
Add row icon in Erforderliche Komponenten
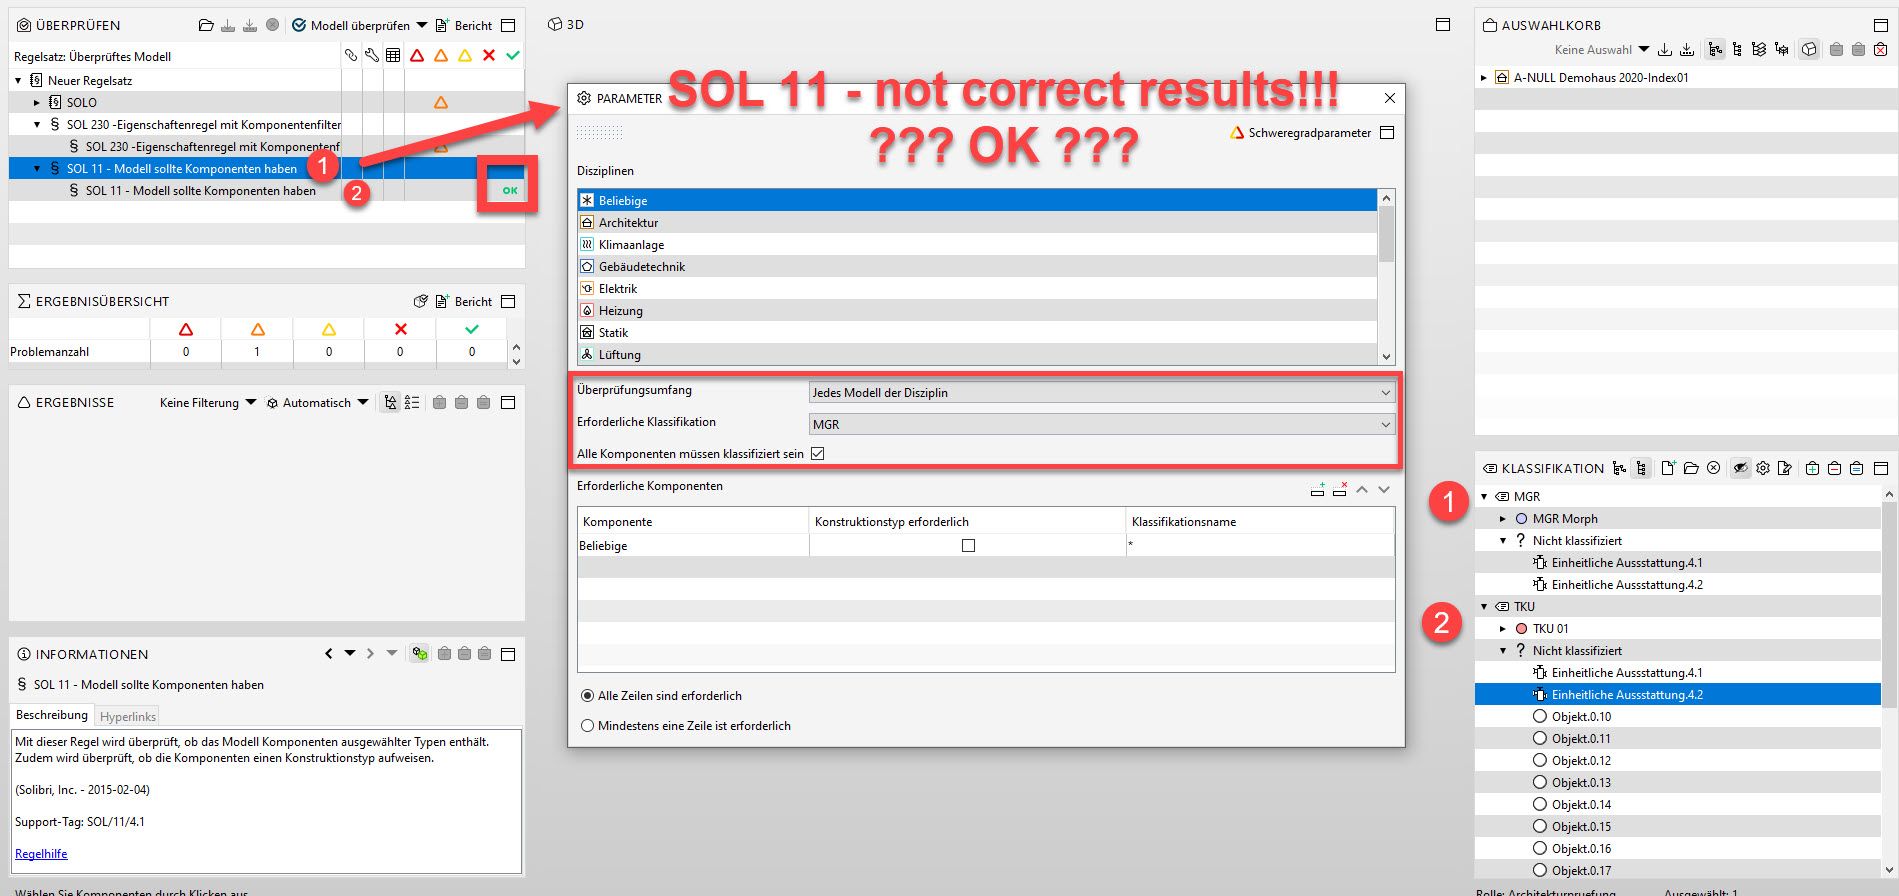1318,489
